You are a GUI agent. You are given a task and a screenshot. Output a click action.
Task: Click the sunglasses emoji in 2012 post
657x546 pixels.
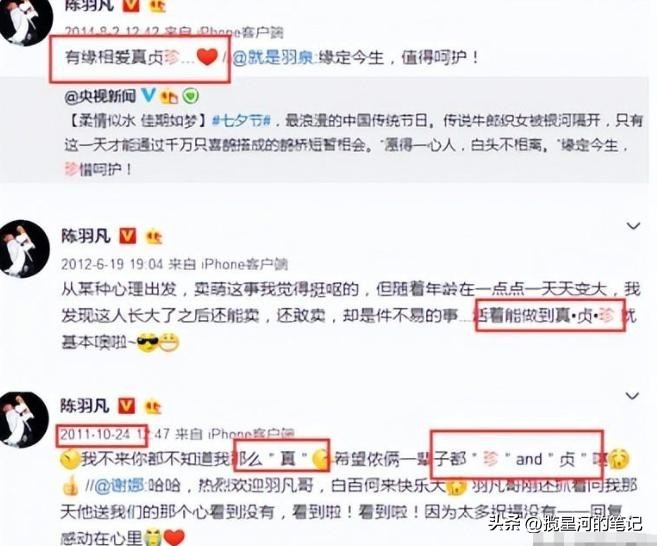tap(147, 343)
